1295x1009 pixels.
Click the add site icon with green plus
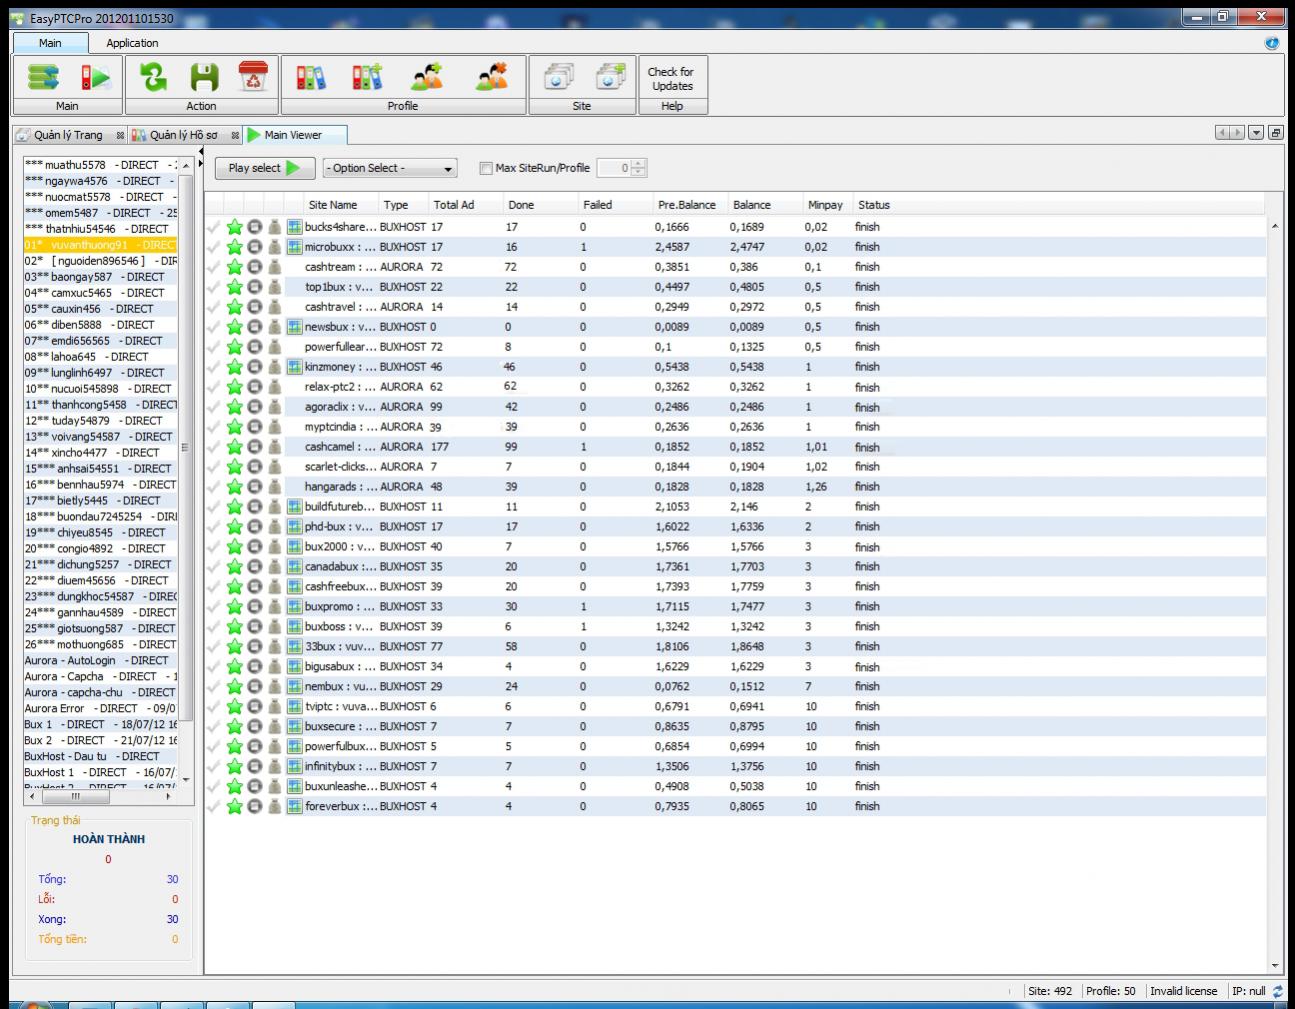coord(610,78)
